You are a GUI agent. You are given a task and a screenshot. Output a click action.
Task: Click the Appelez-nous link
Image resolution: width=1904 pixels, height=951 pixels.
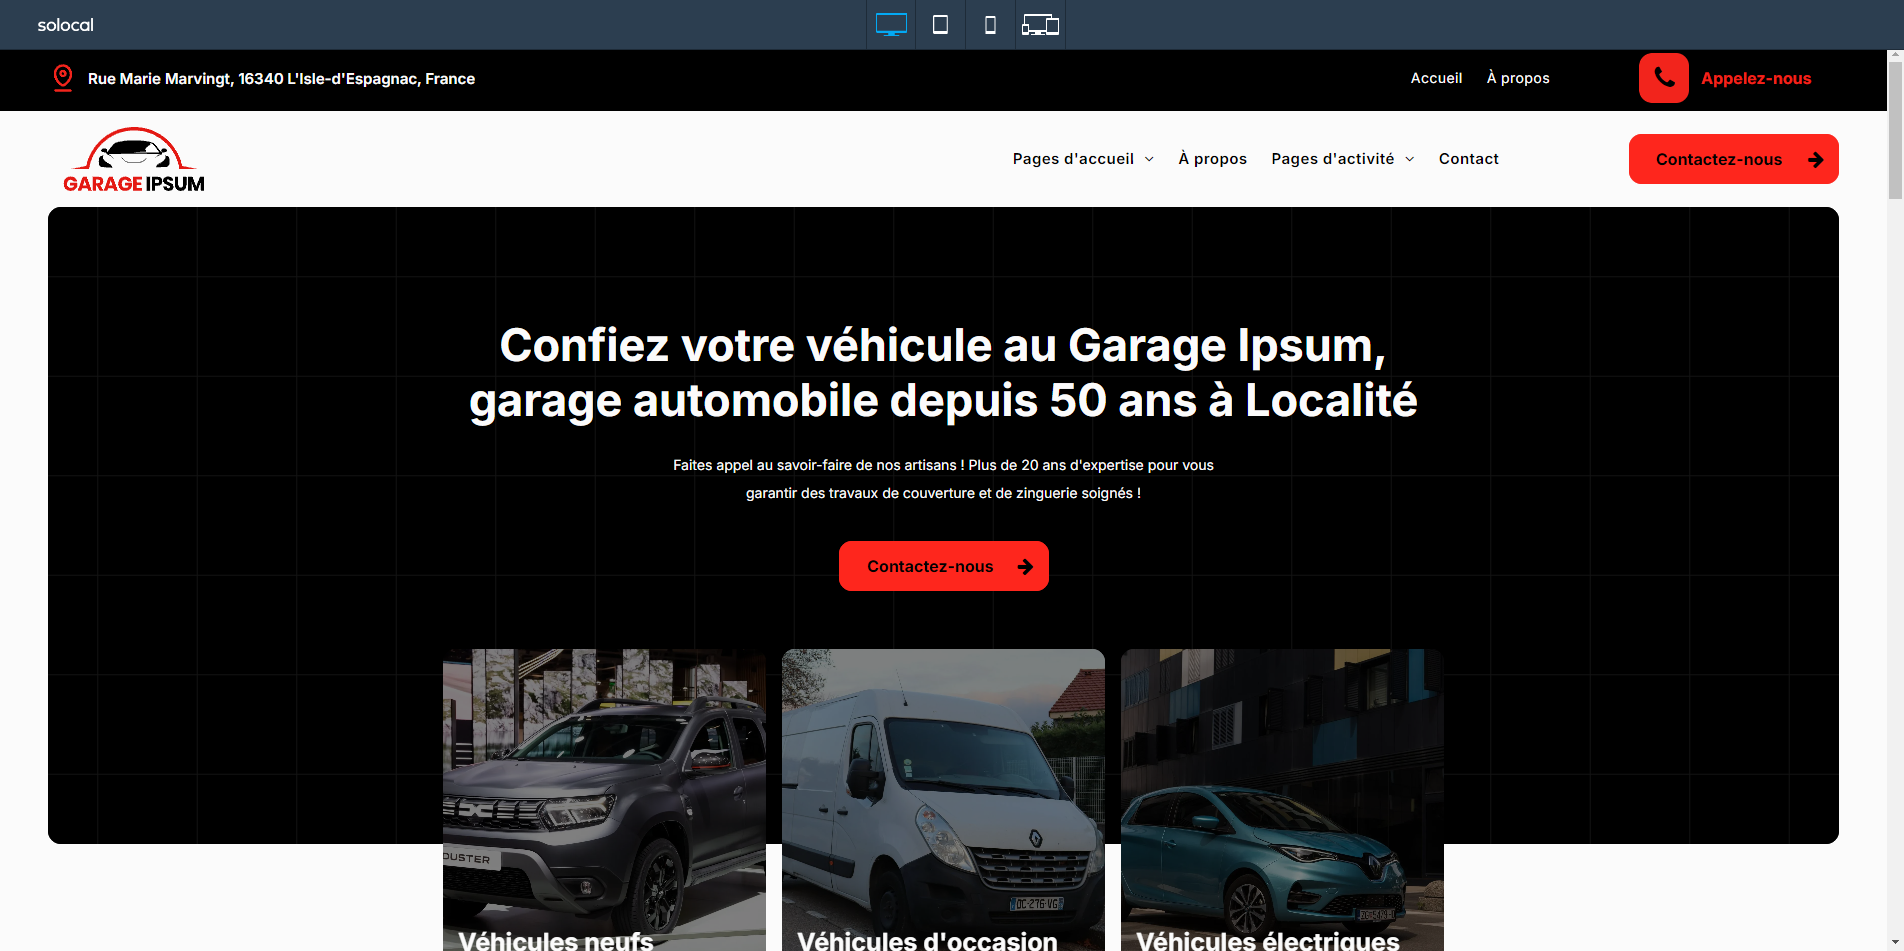coord(1756,78)
